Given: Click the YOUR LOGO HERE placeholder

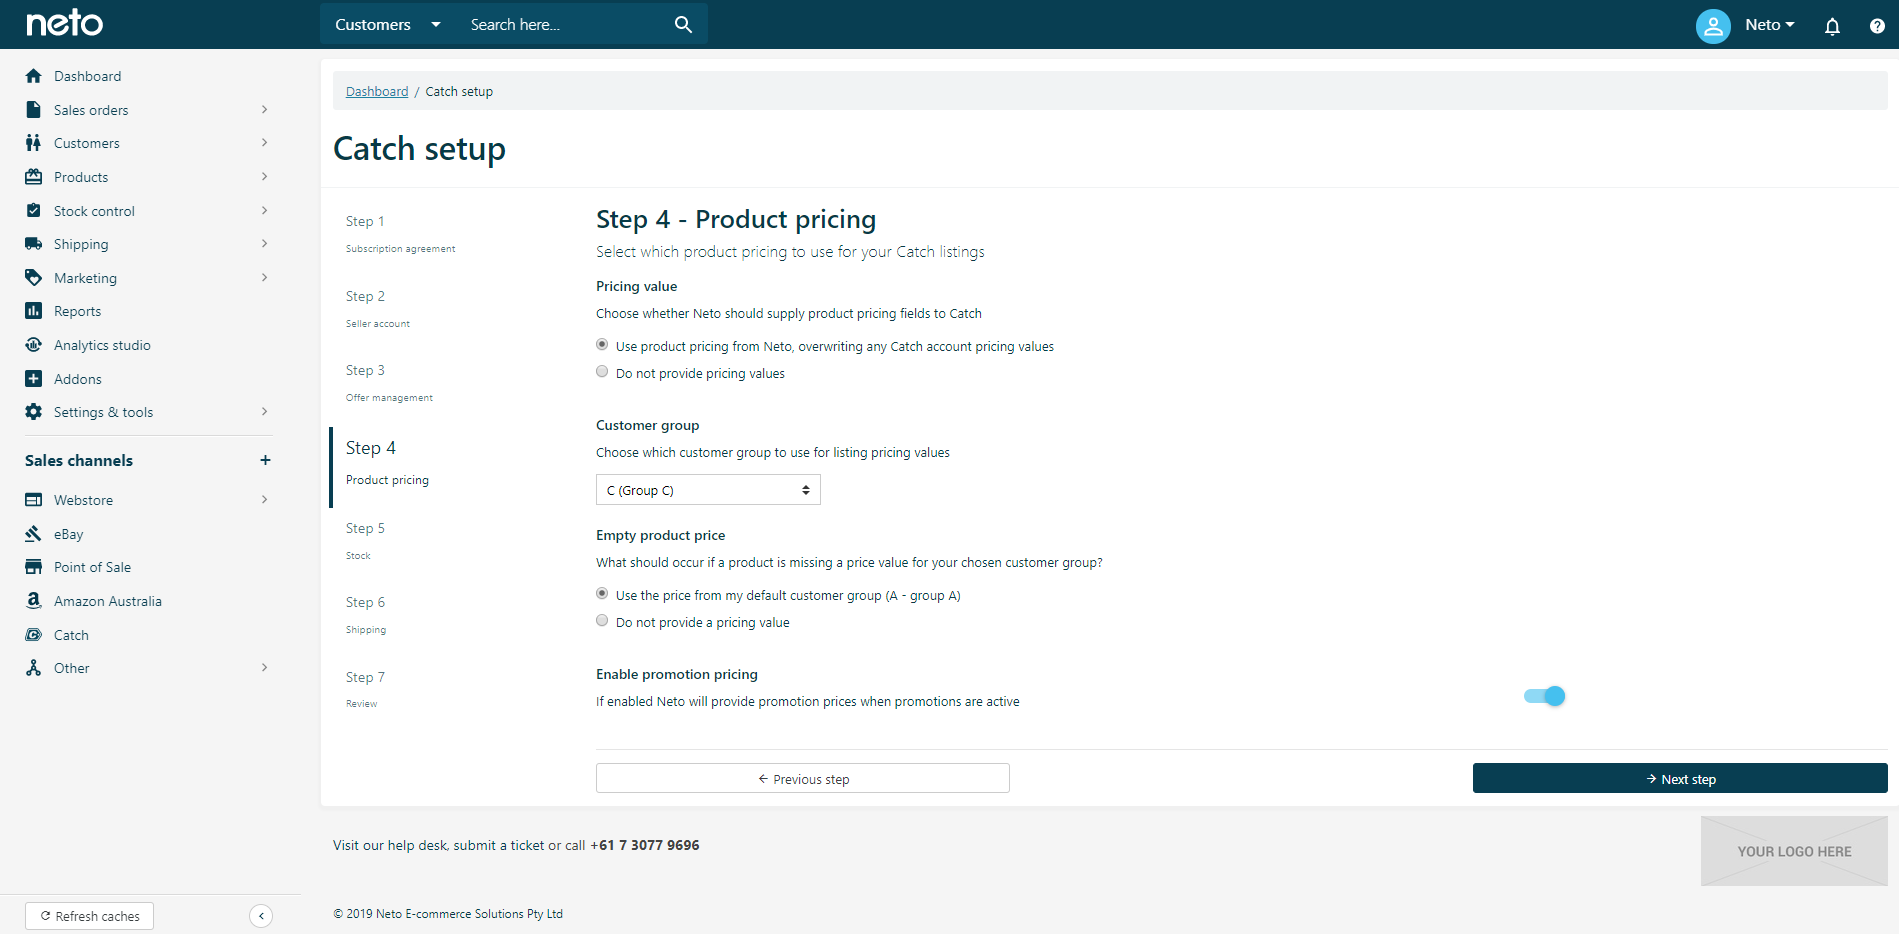Looking at the screenshot, I should click(1794, 851).
